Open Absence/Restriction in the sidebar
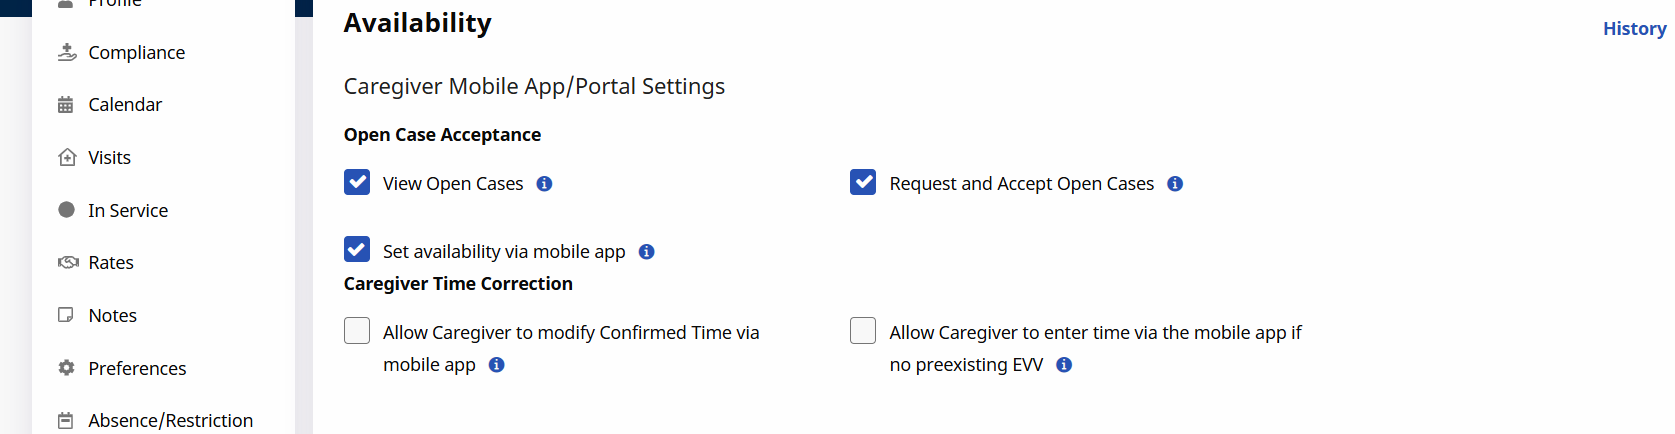 point(170,420)
